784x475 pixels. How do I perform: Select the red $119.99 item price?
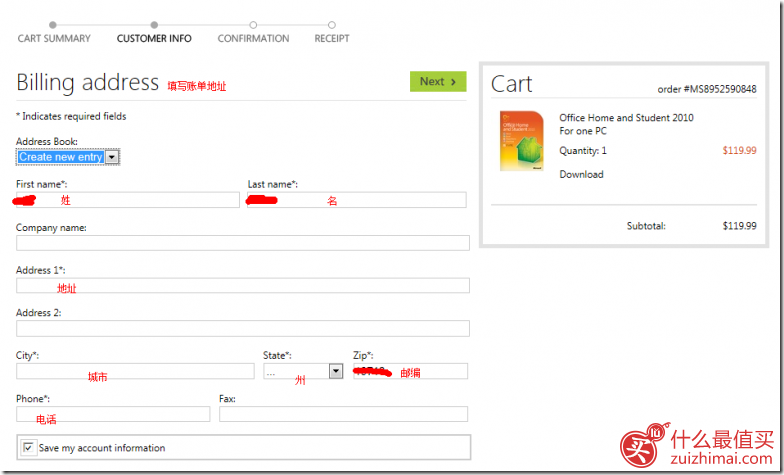(739, 150)
